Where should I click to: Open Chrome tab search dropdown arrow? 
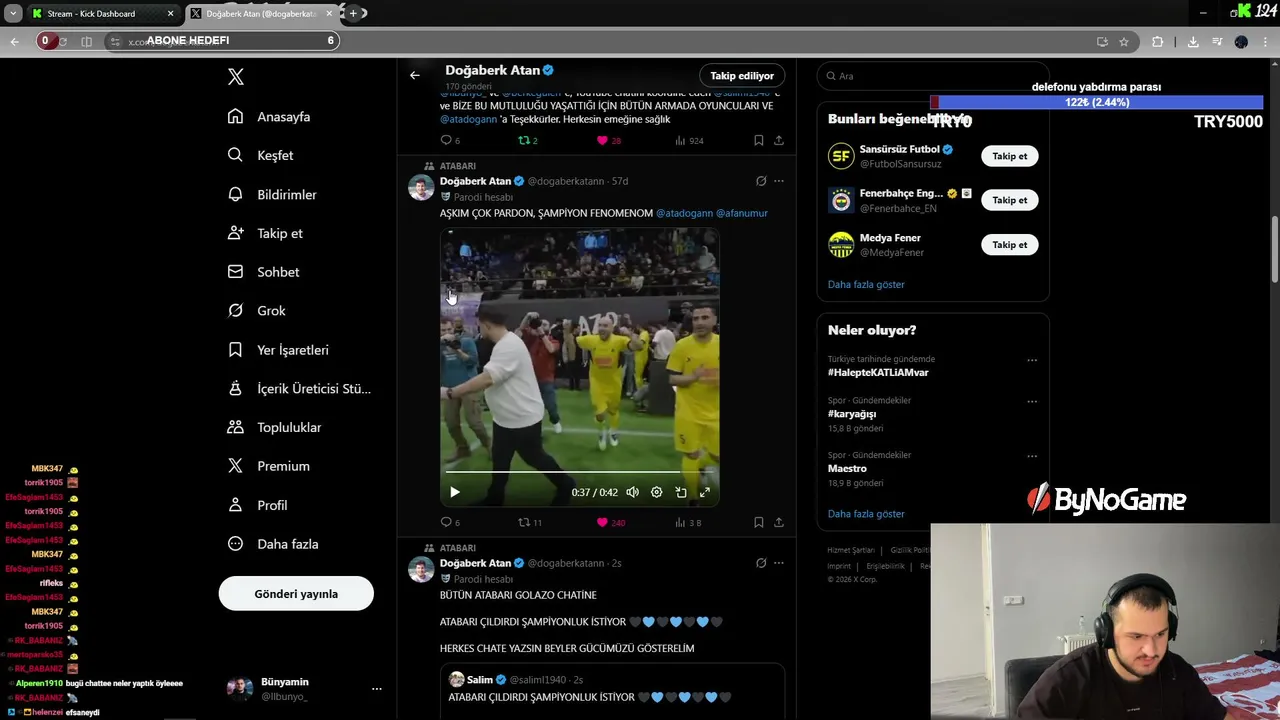click(x=13, y=13)
